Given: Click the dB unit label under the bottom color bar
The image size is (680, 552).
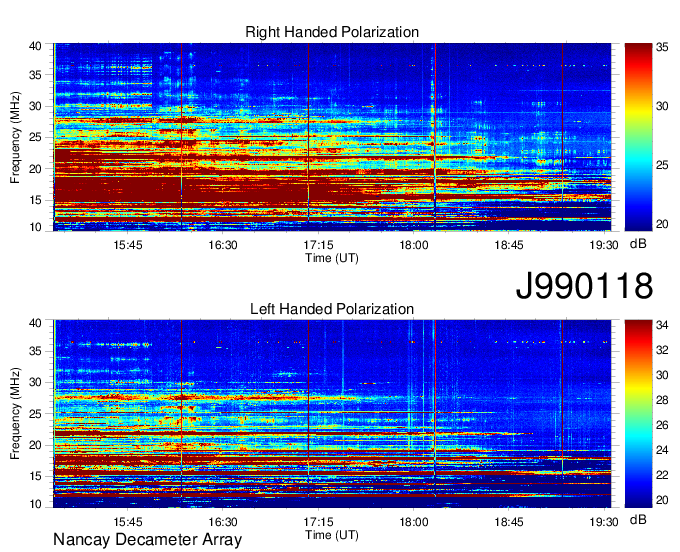Looking at the screenshot, I should (638, 519).
